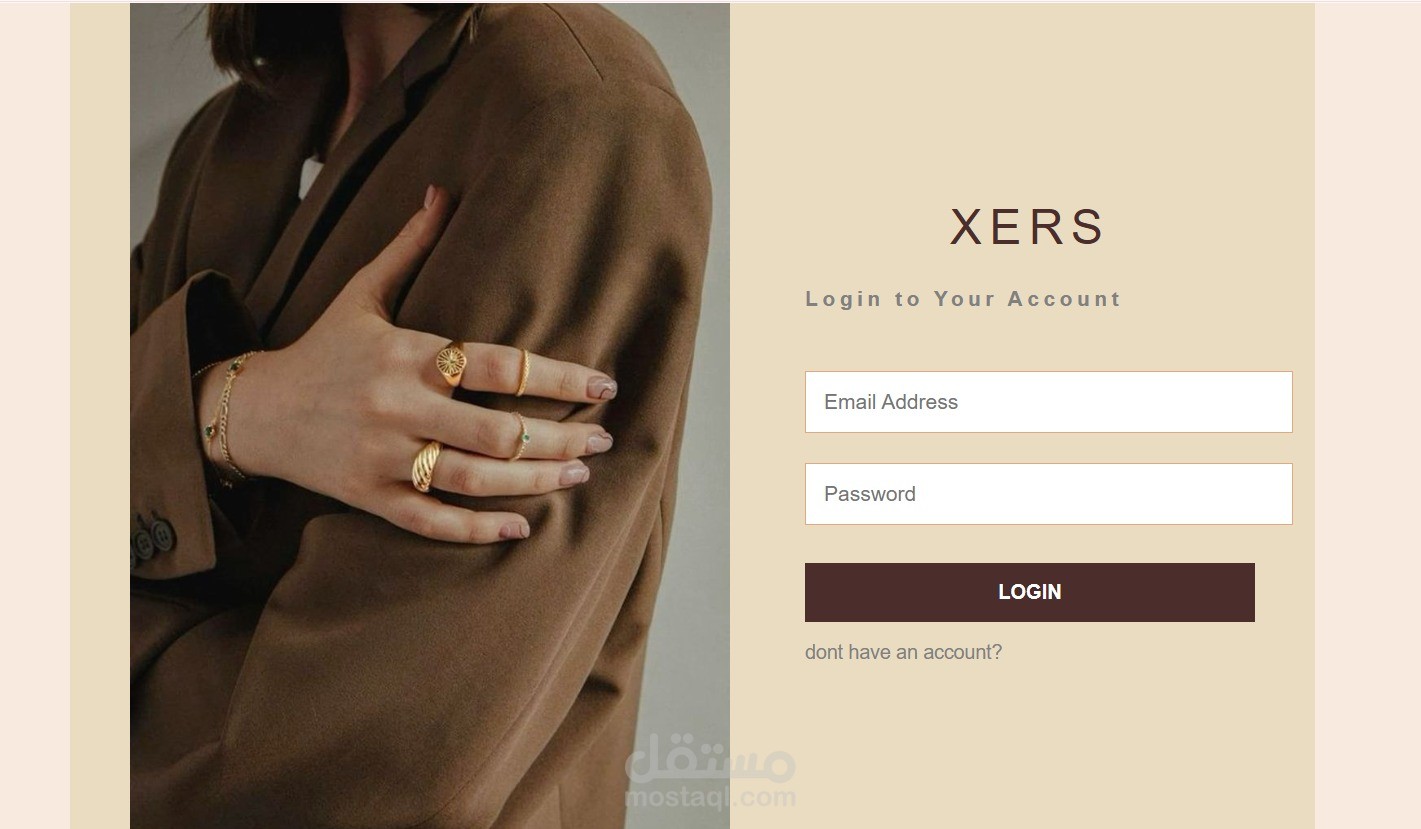The width and height of the screenshot is (1421, 829).
Task: Select the "Login to Your Account" heading
Action: click(963, 299)
